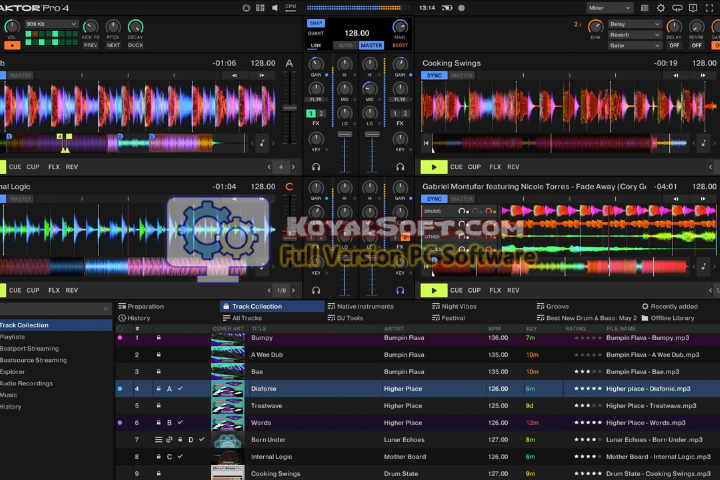This screenshot has height=480, width=720.
Task: Select Night Vibes playlist tab
Action: click(x=454, y=306)
